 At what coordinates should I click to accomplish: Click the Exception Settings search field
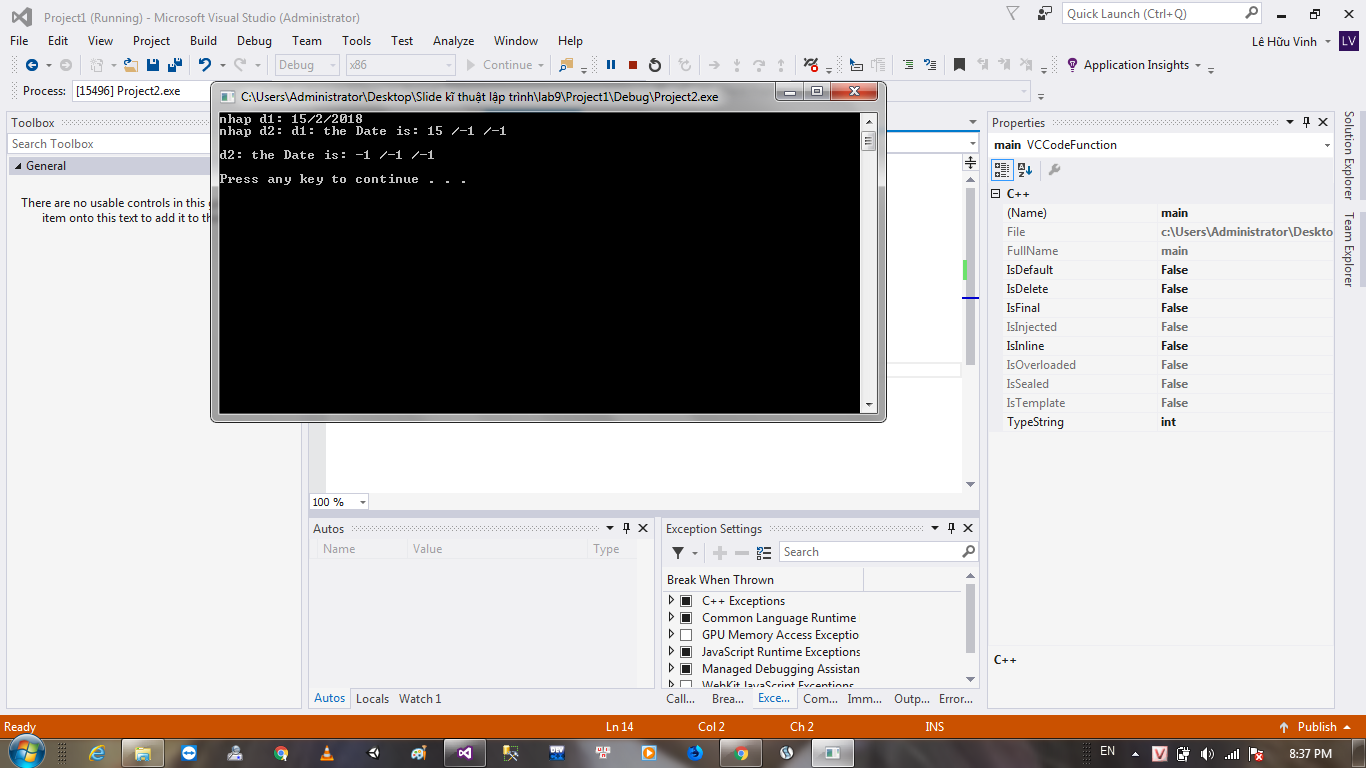(x=870, y=552)
